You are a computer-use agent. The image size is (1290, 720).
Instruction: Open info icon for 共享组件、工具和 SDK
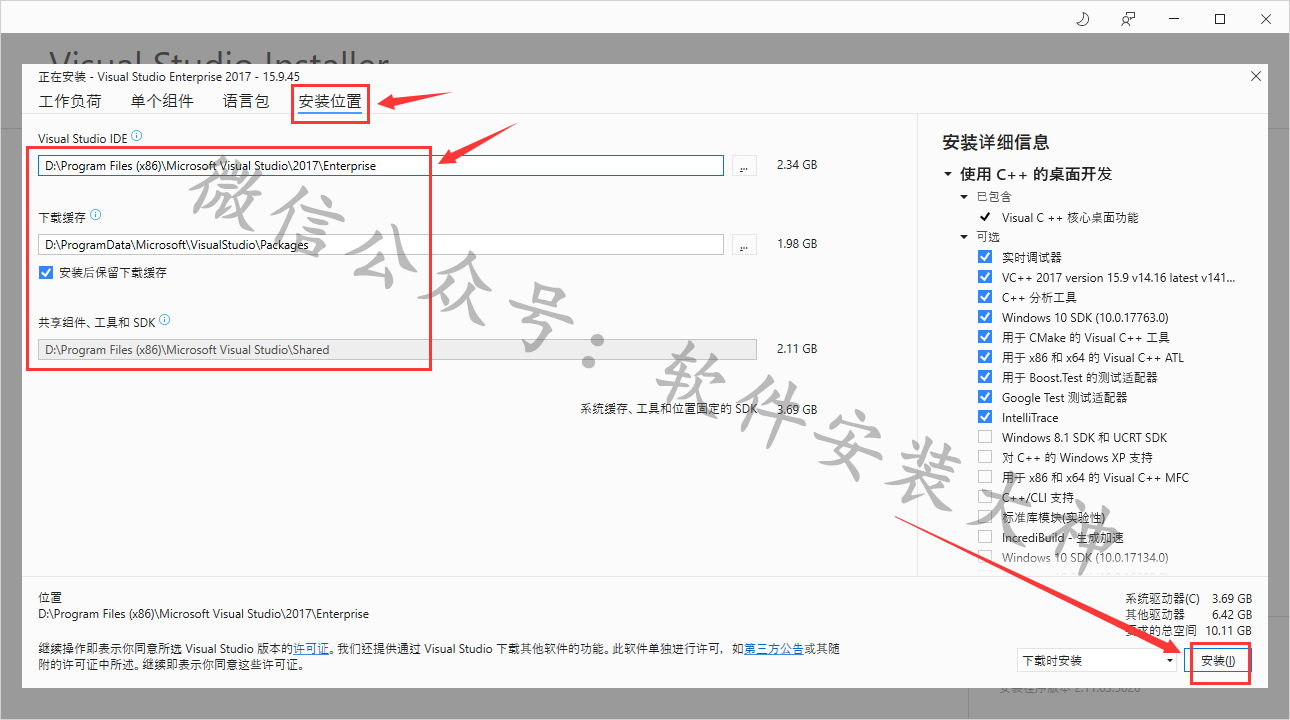coord(165,320)
